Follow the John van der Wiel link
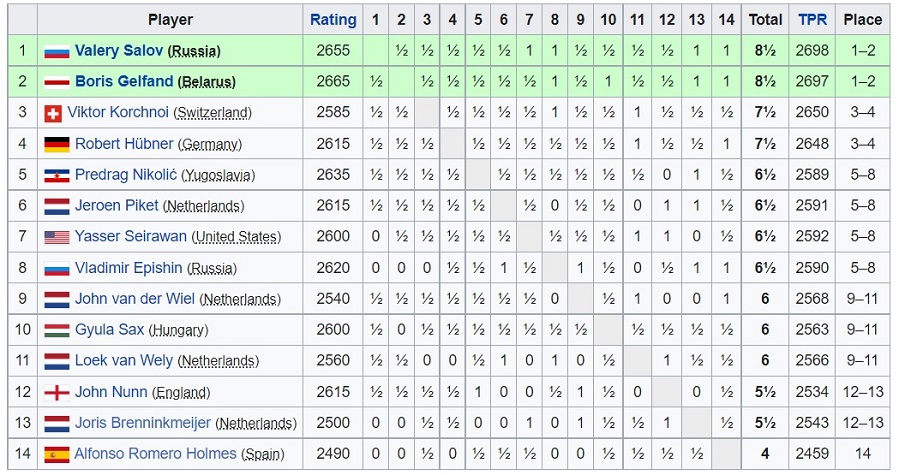 pyautogui.click(x=135, y=299)
